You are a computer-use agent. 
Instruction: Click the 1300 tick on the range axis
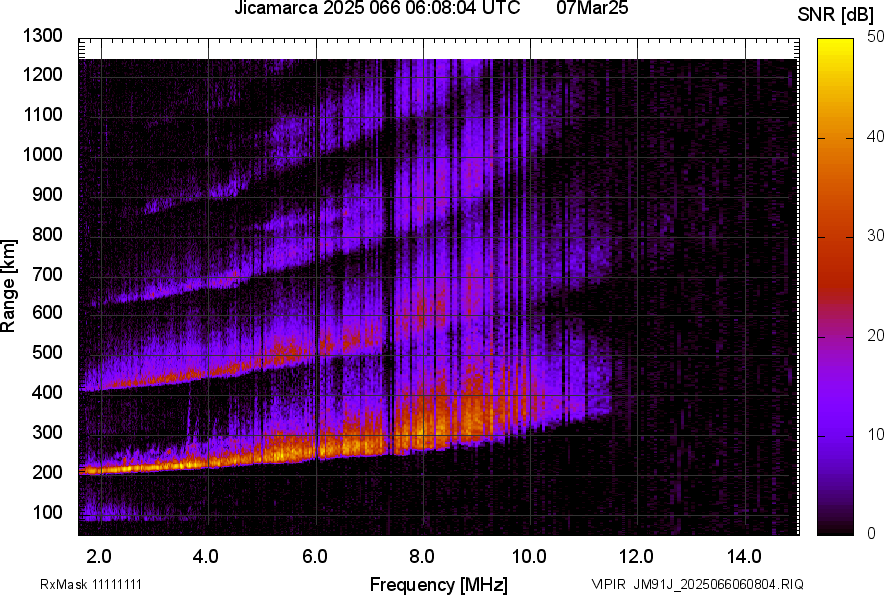[42, 36]
